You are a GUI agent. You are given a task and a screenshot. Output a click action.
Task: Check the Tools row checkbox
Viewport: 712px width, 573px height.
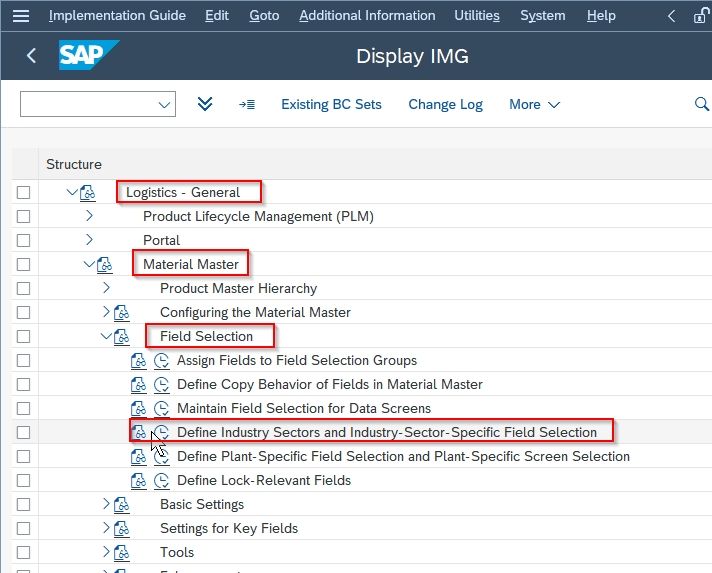pos(24,553)
